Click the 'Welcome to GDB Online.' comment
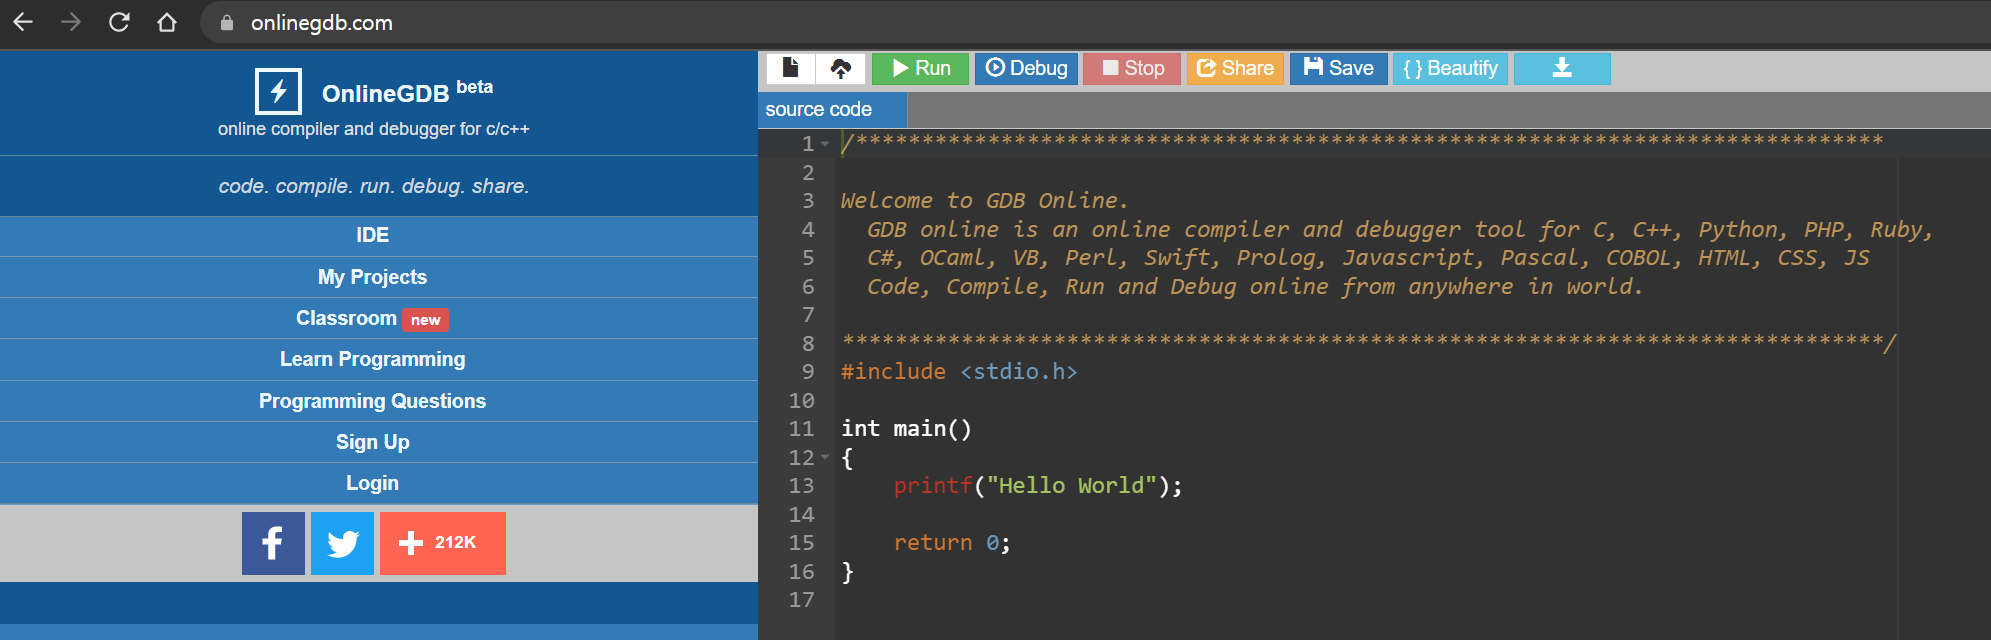The width and height of the screenshot is (1991, 640). 984,201
